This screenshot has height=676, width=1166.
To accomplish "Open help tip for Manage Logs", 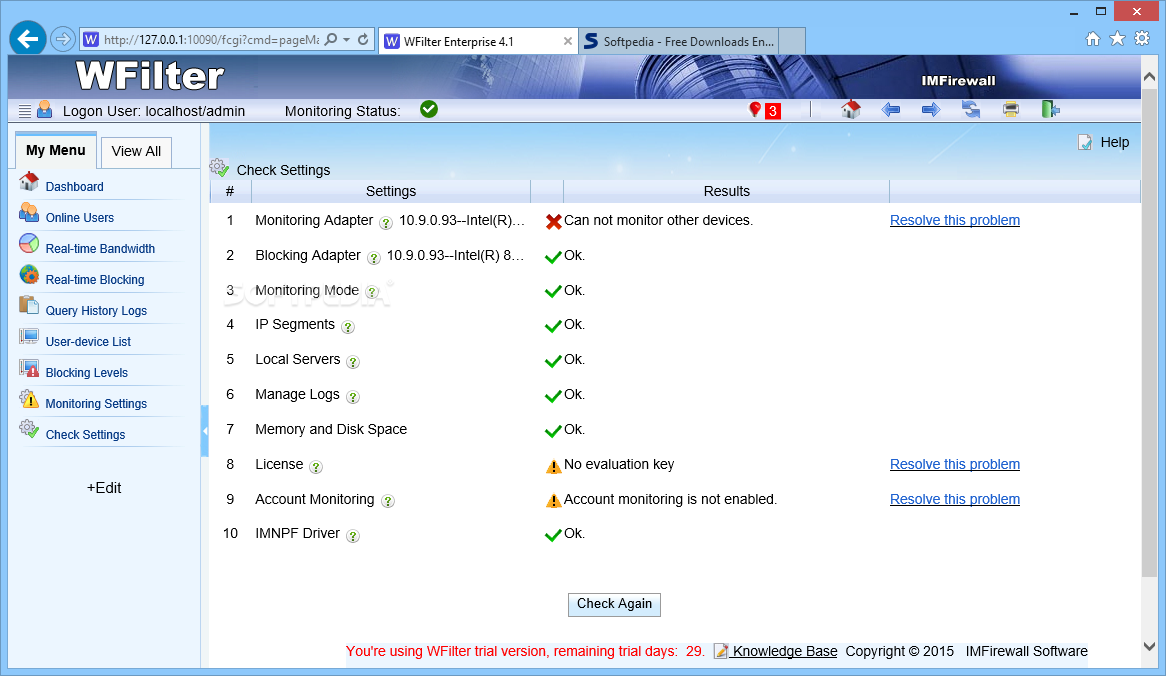I will [x=353, y=396].
